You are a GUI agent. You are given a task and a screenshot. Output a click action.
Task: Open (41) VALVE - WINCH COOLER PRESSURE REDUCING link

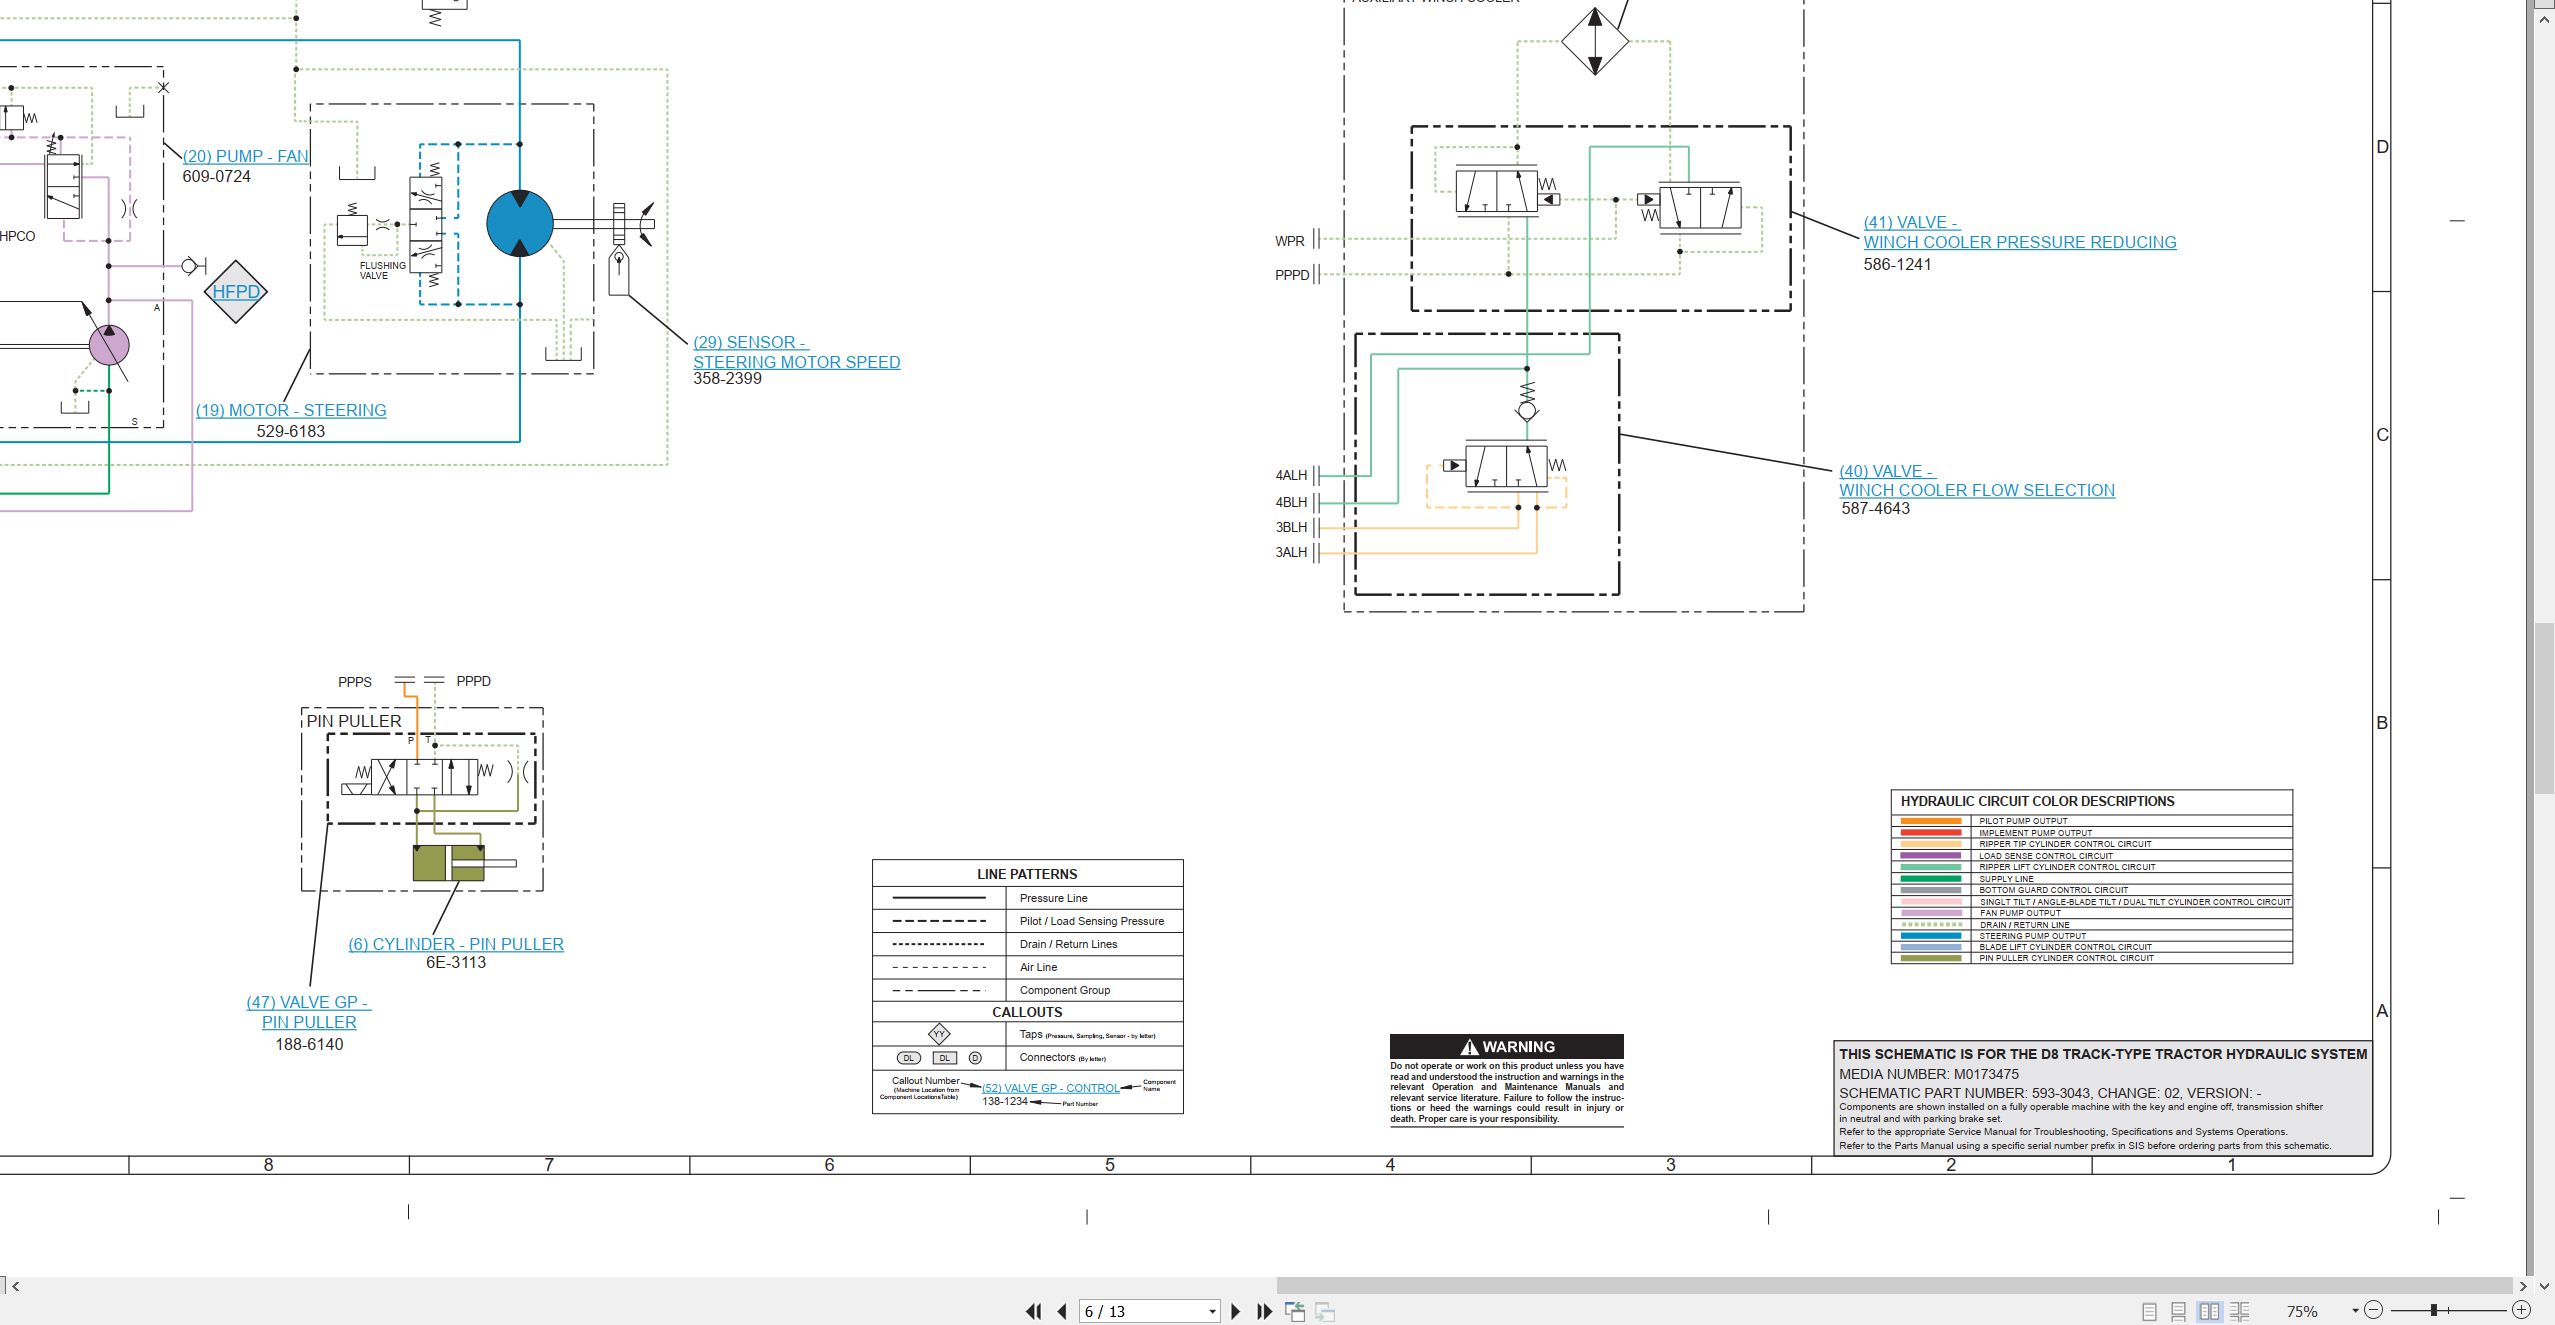[x=2019, y=232]
